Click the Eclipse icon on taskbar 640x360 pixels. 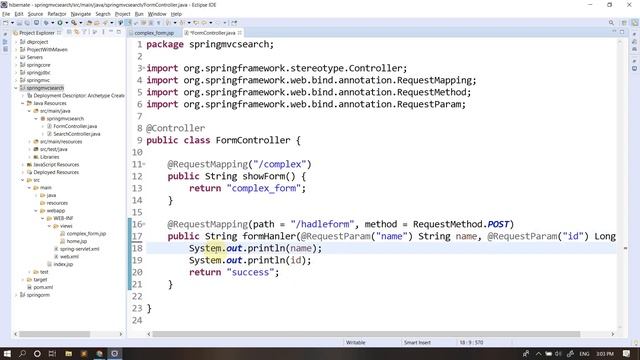(115, 353)
